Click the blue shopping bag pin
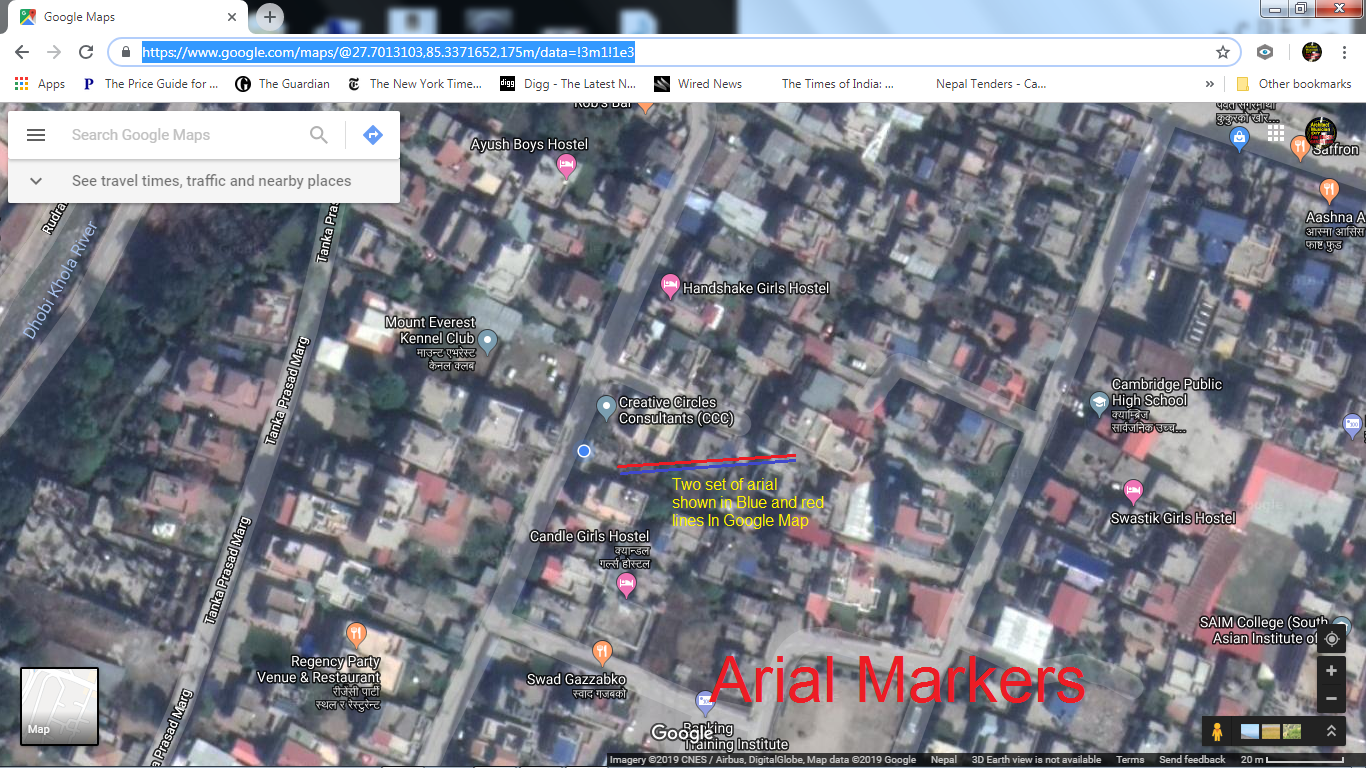The width and height of the screenshot is (1366, 768). 1240,139
